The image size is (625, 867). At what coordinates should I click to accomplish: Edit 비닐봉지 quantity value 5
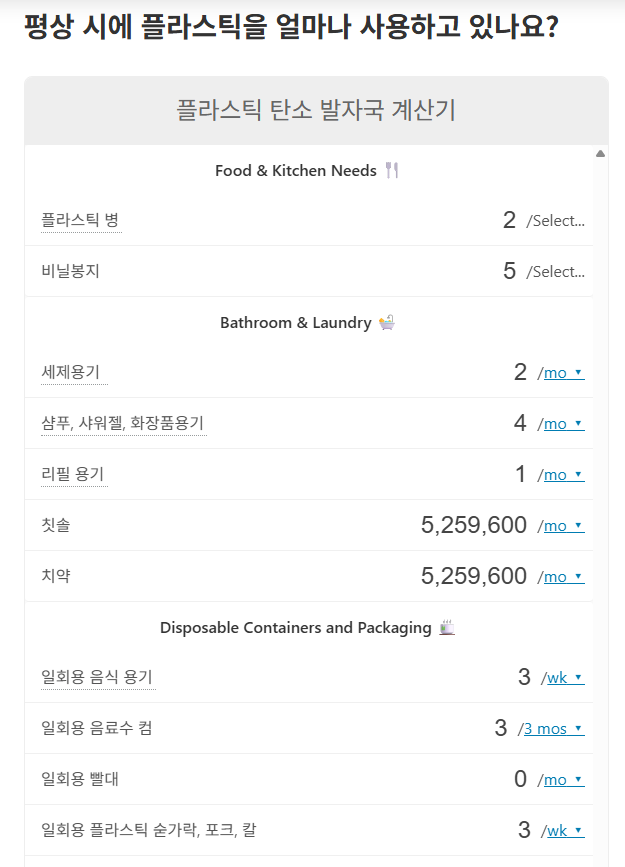[x=509, y=271]
